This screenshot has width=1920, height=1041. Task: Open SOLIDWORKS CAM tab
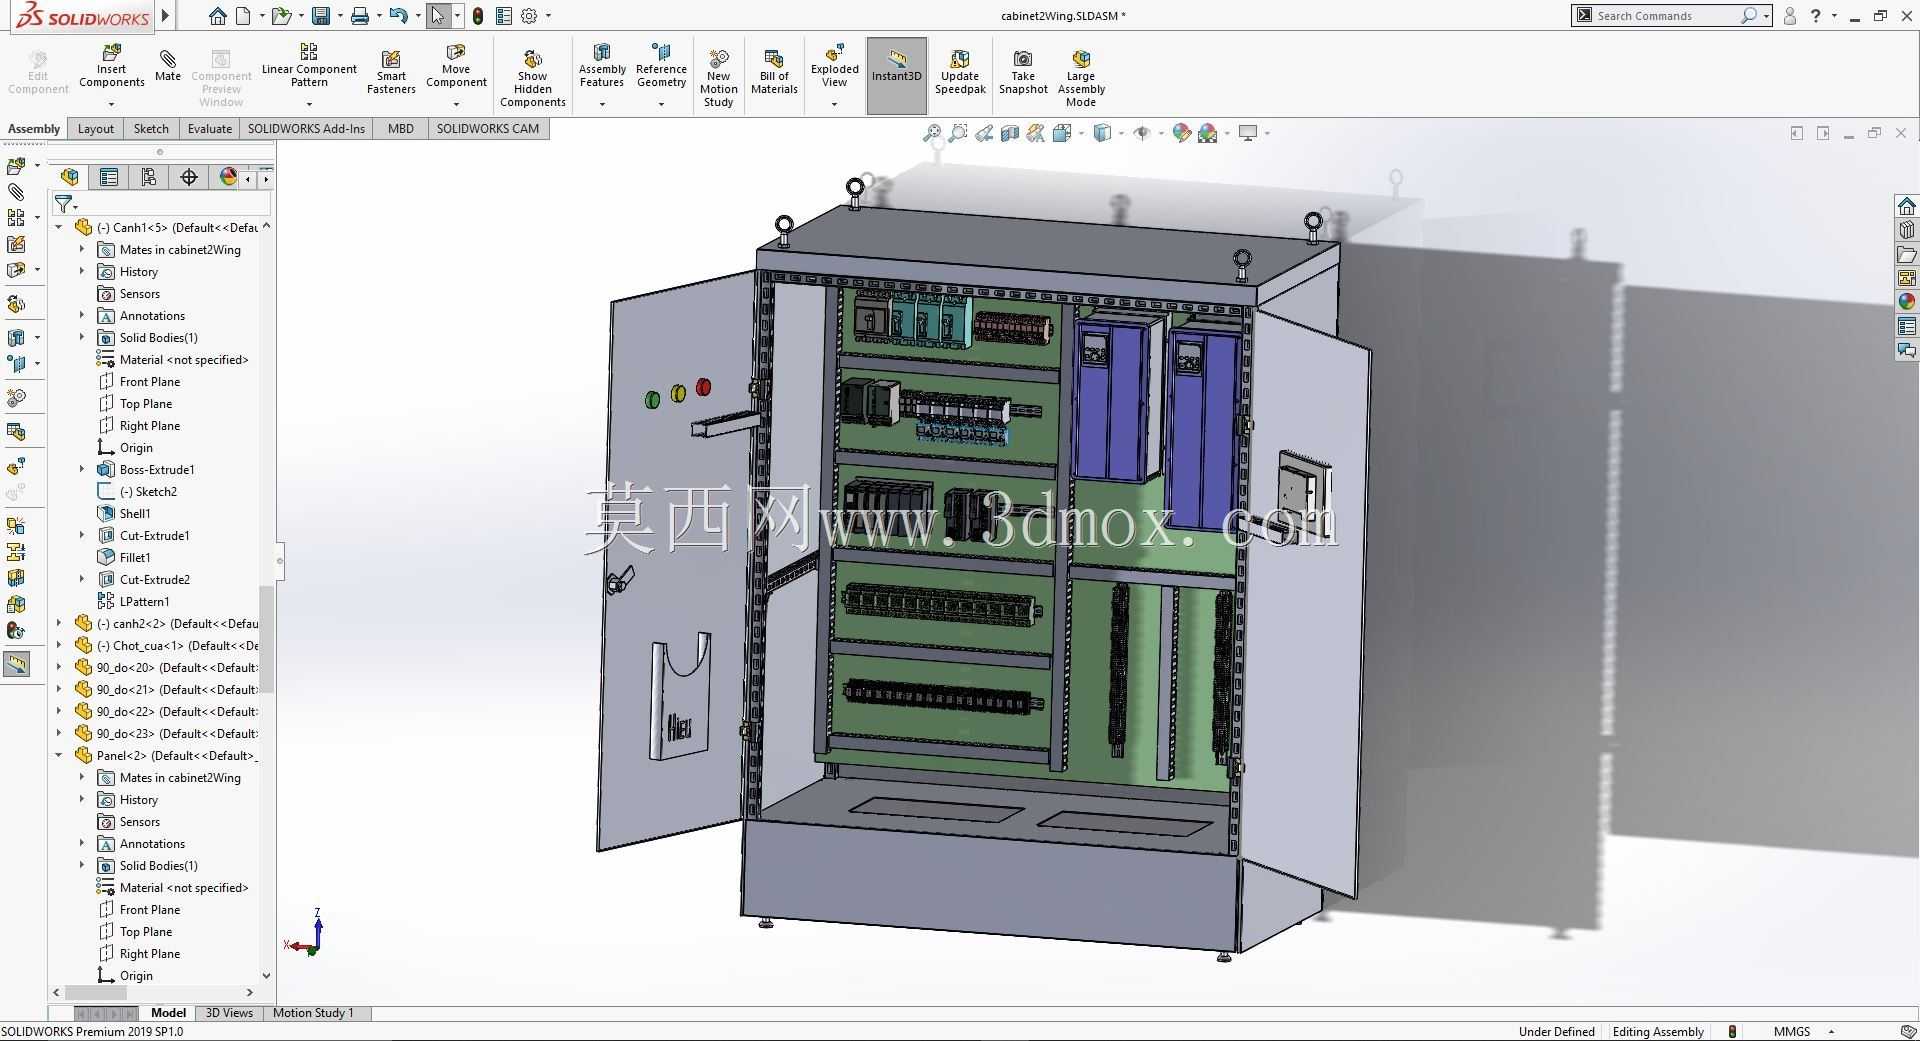pyautogui.click(x=487, y=129)
